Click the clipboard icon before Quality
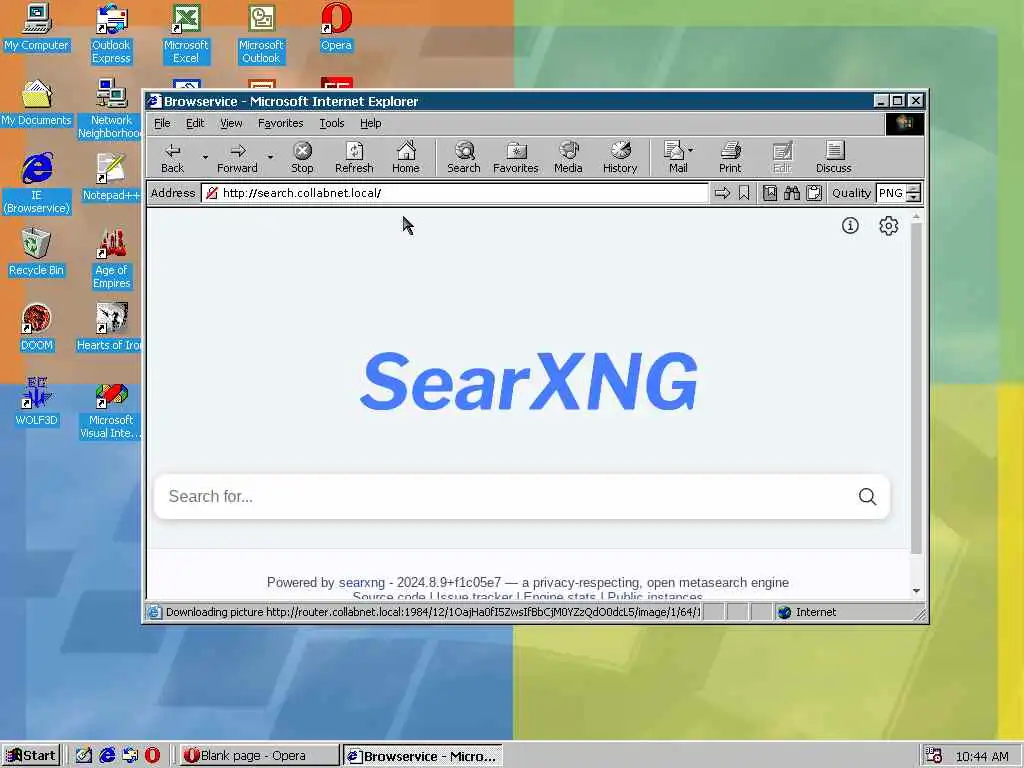Screen dimensions: 1024x768 [x=814, y=193]
